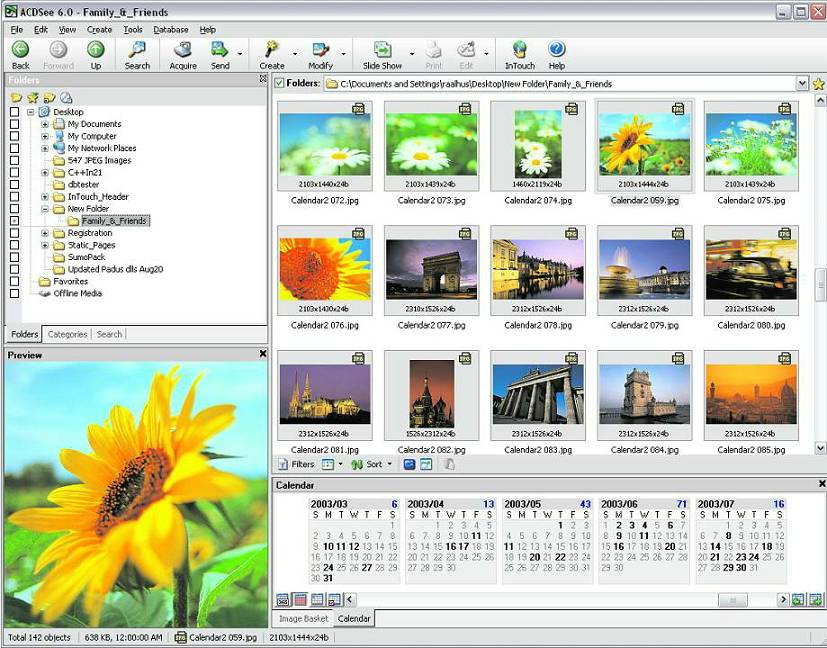The height and width of the screenshot is (648, 827).
Task: Check the Favorites folder checkbox
Action: [x=14, y=282]
